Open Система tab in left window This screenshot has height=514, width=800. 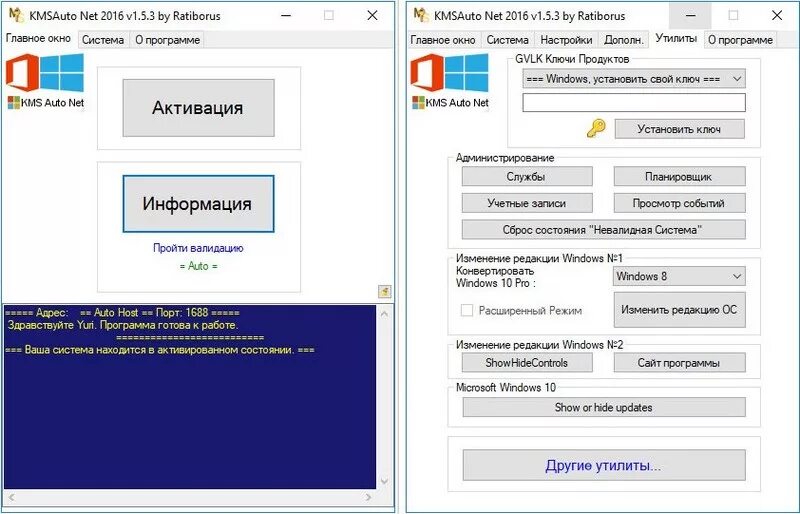click(103, 40)
